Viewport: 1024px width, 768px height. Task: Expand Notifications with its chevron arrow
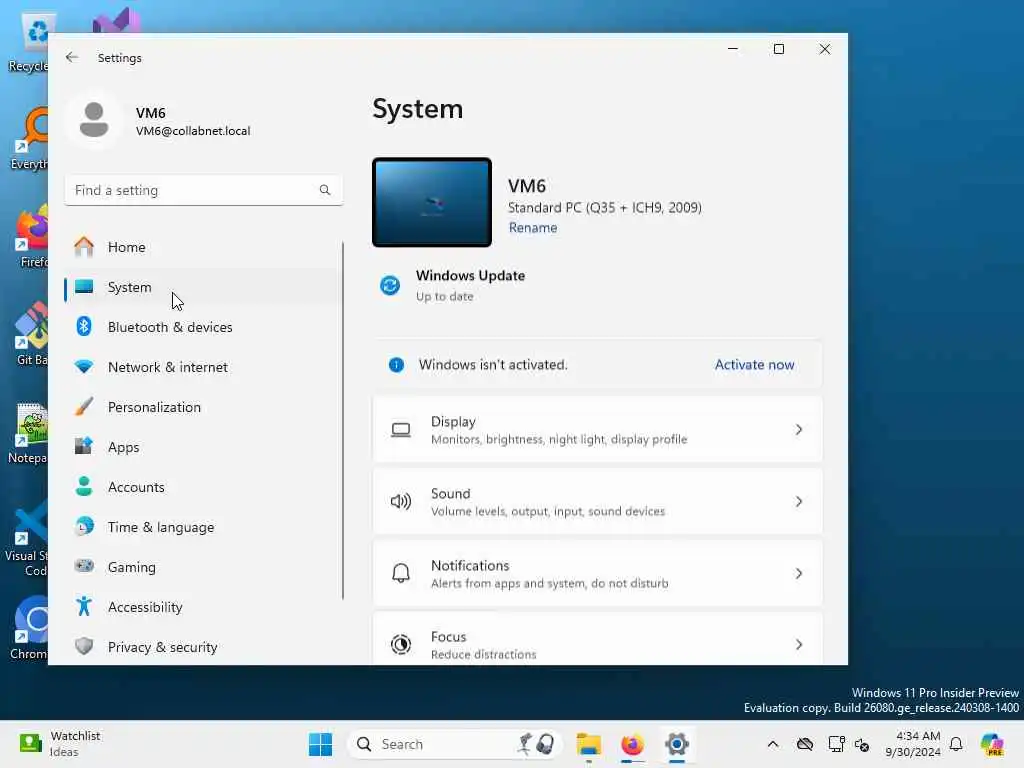pos(799,573)
